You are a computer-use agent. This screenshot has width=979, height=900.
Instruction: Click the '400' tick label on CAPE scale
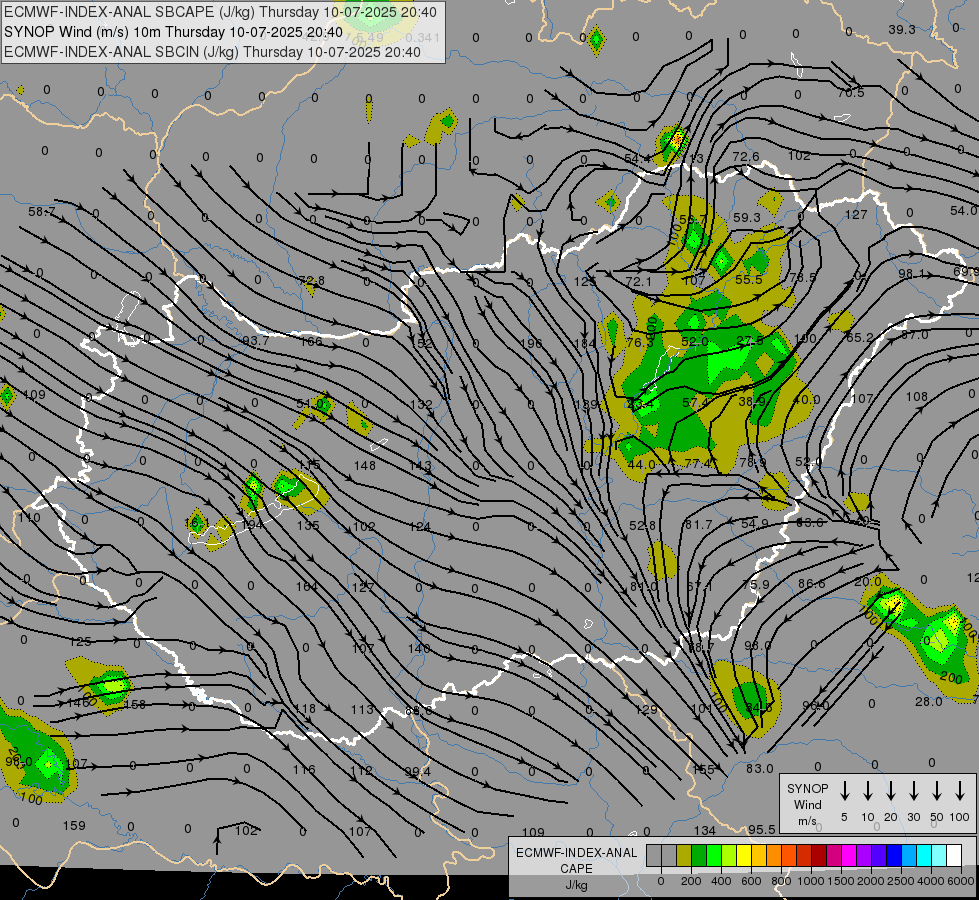(721, 881)
